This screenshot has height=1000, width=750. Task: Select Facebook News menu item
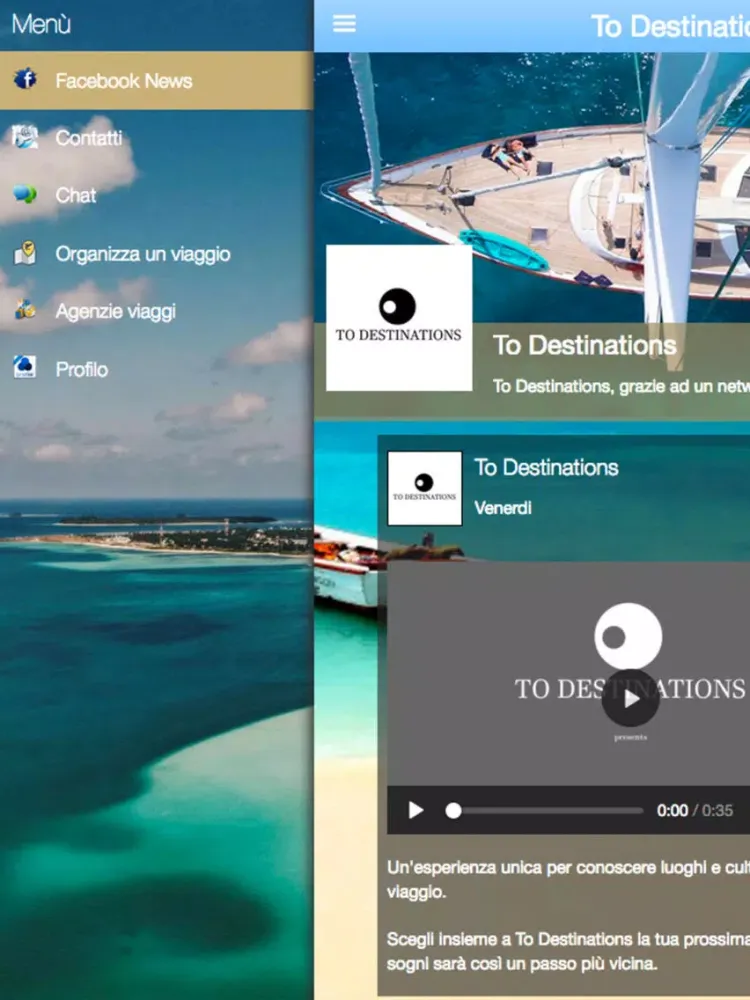[x=156, y=80]
